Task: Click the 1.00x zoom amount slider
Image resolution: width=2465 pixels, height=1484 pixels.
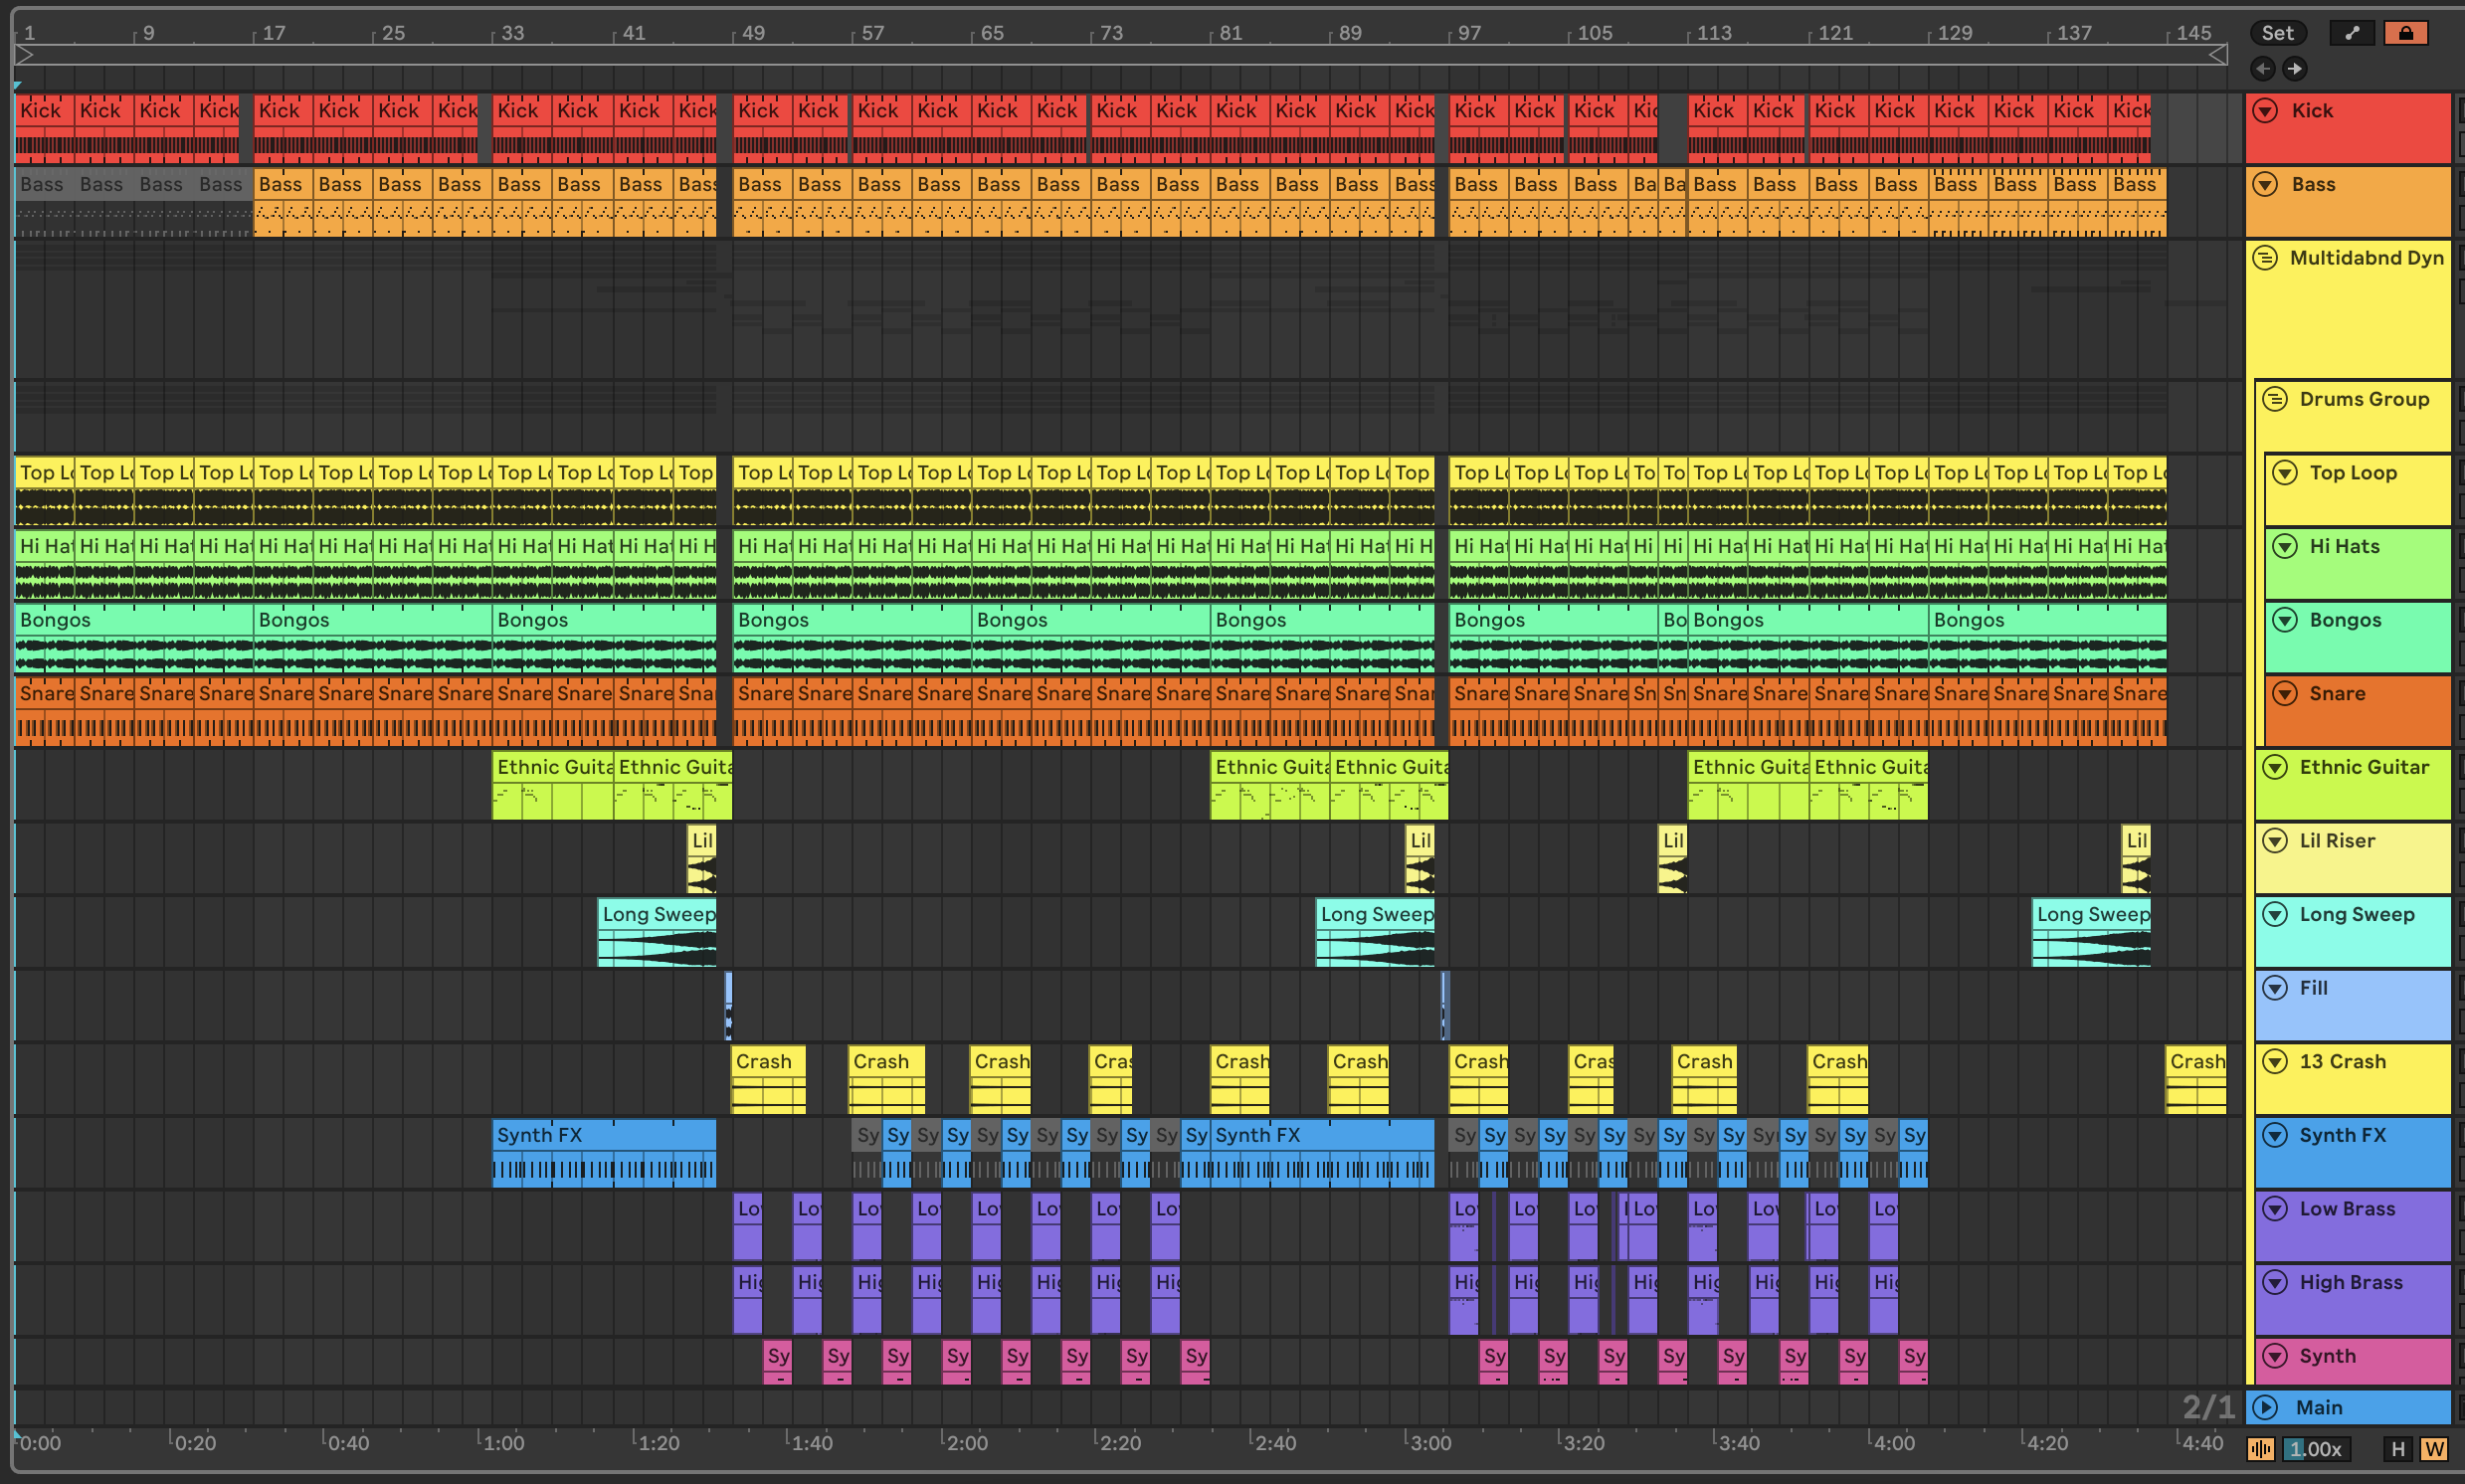Action: [x=2316, y=1449]
